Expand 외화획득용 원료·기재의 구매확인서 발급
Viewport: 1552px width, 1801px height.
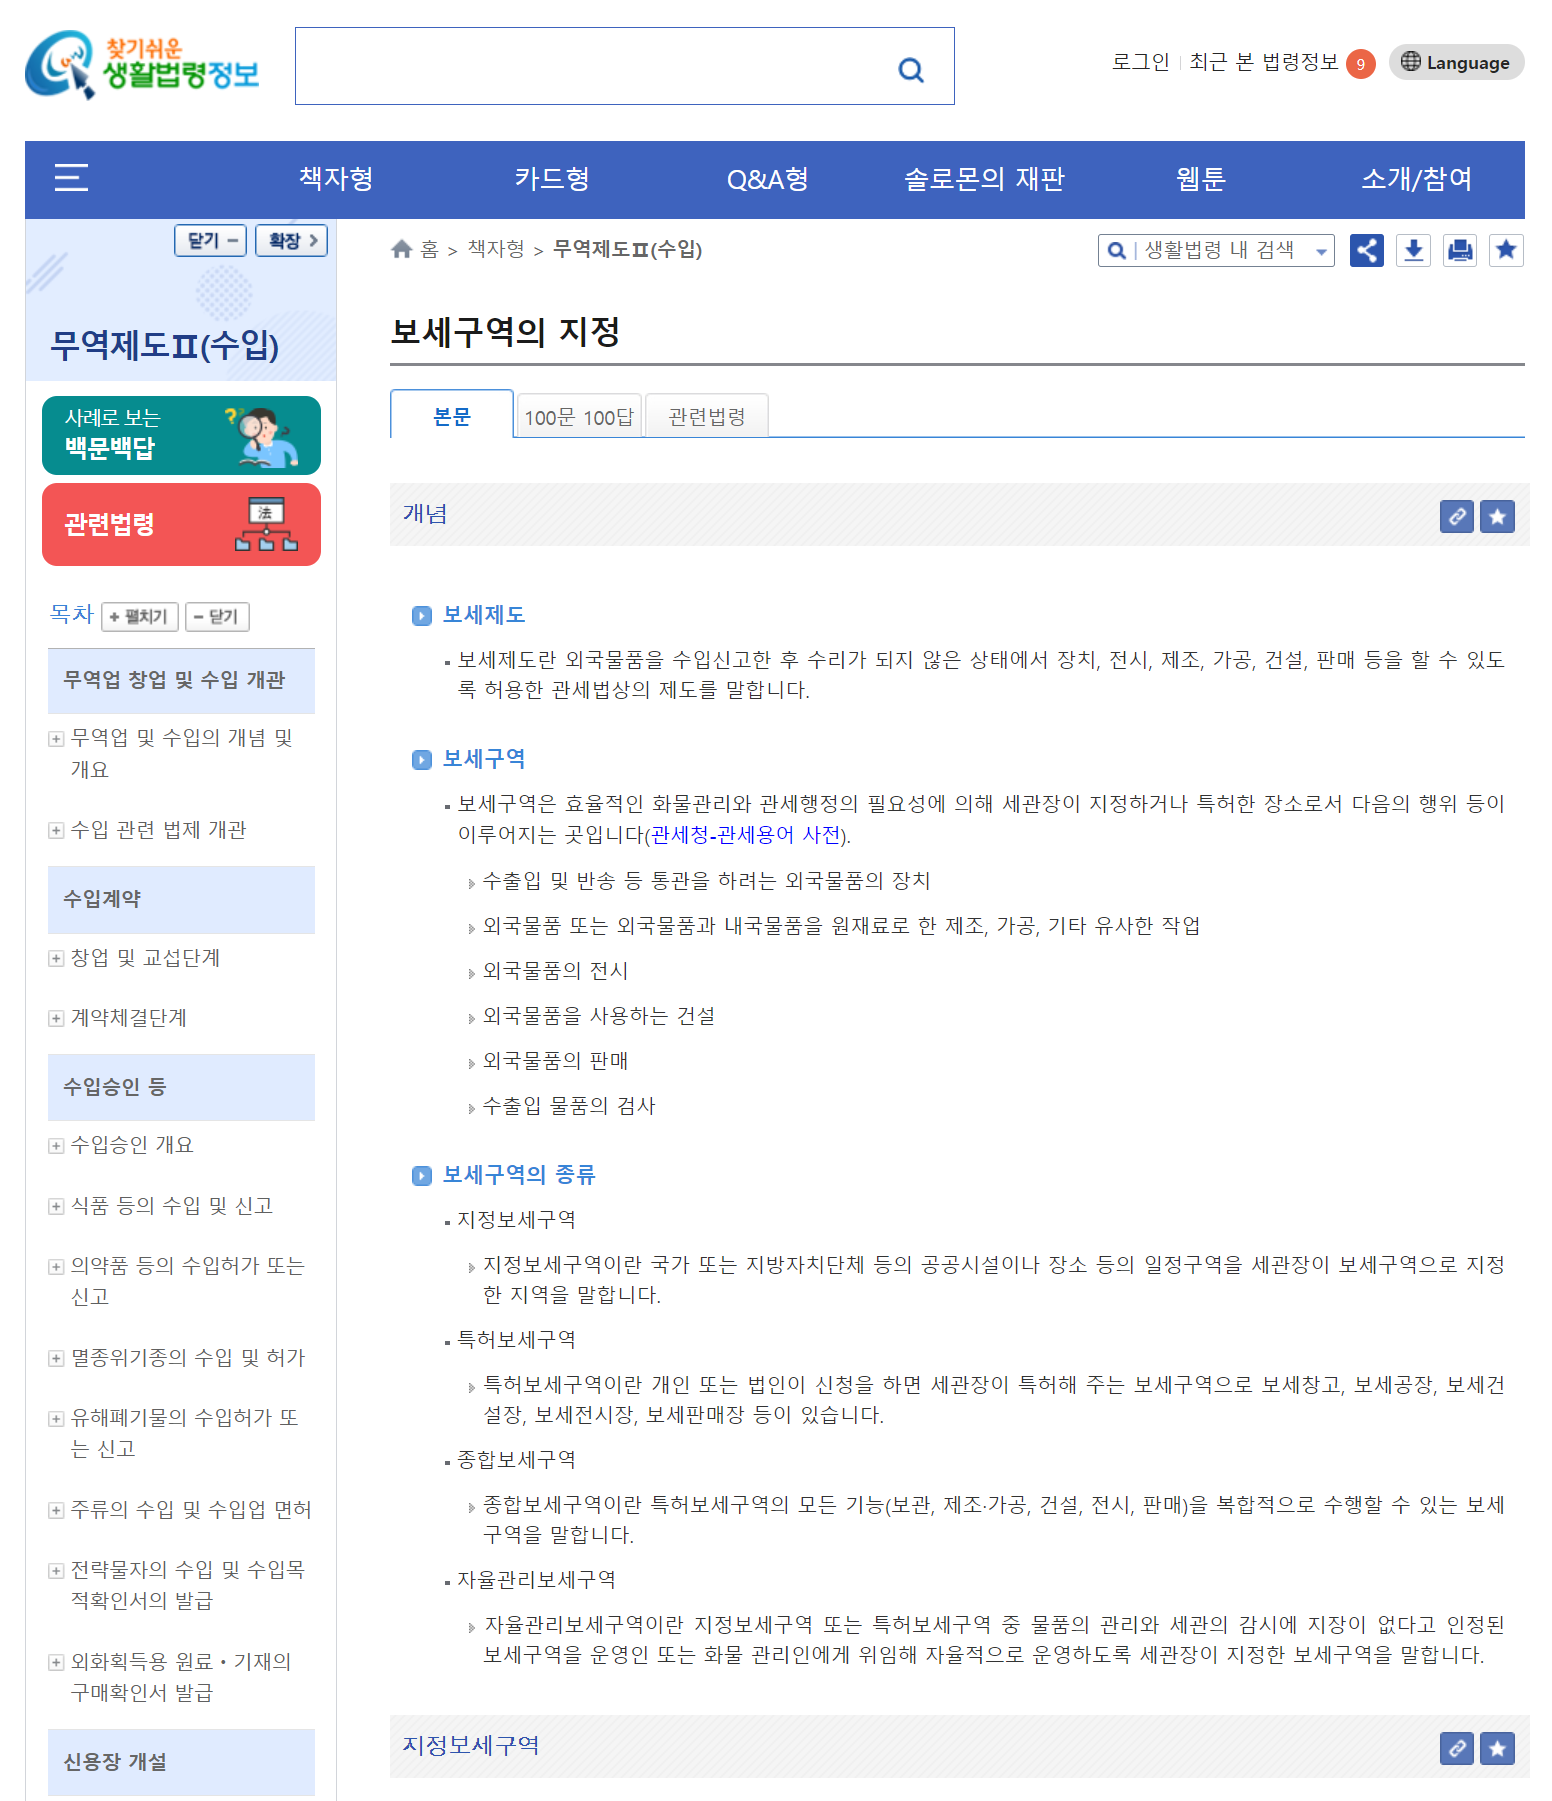click(56, 1662)
